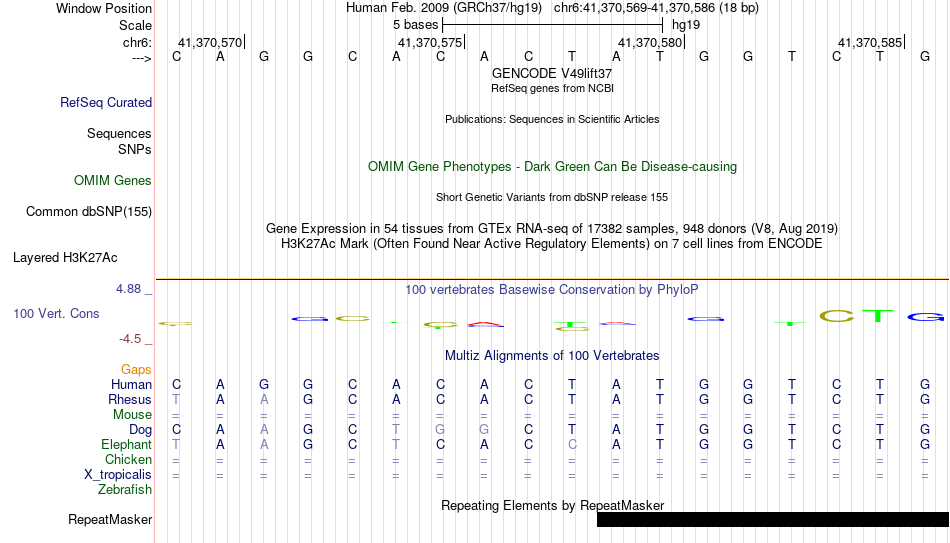Select the GTEx Gene Expression track title
The width and height of the screenshot is (950, 543).
[x=552, y=228]
